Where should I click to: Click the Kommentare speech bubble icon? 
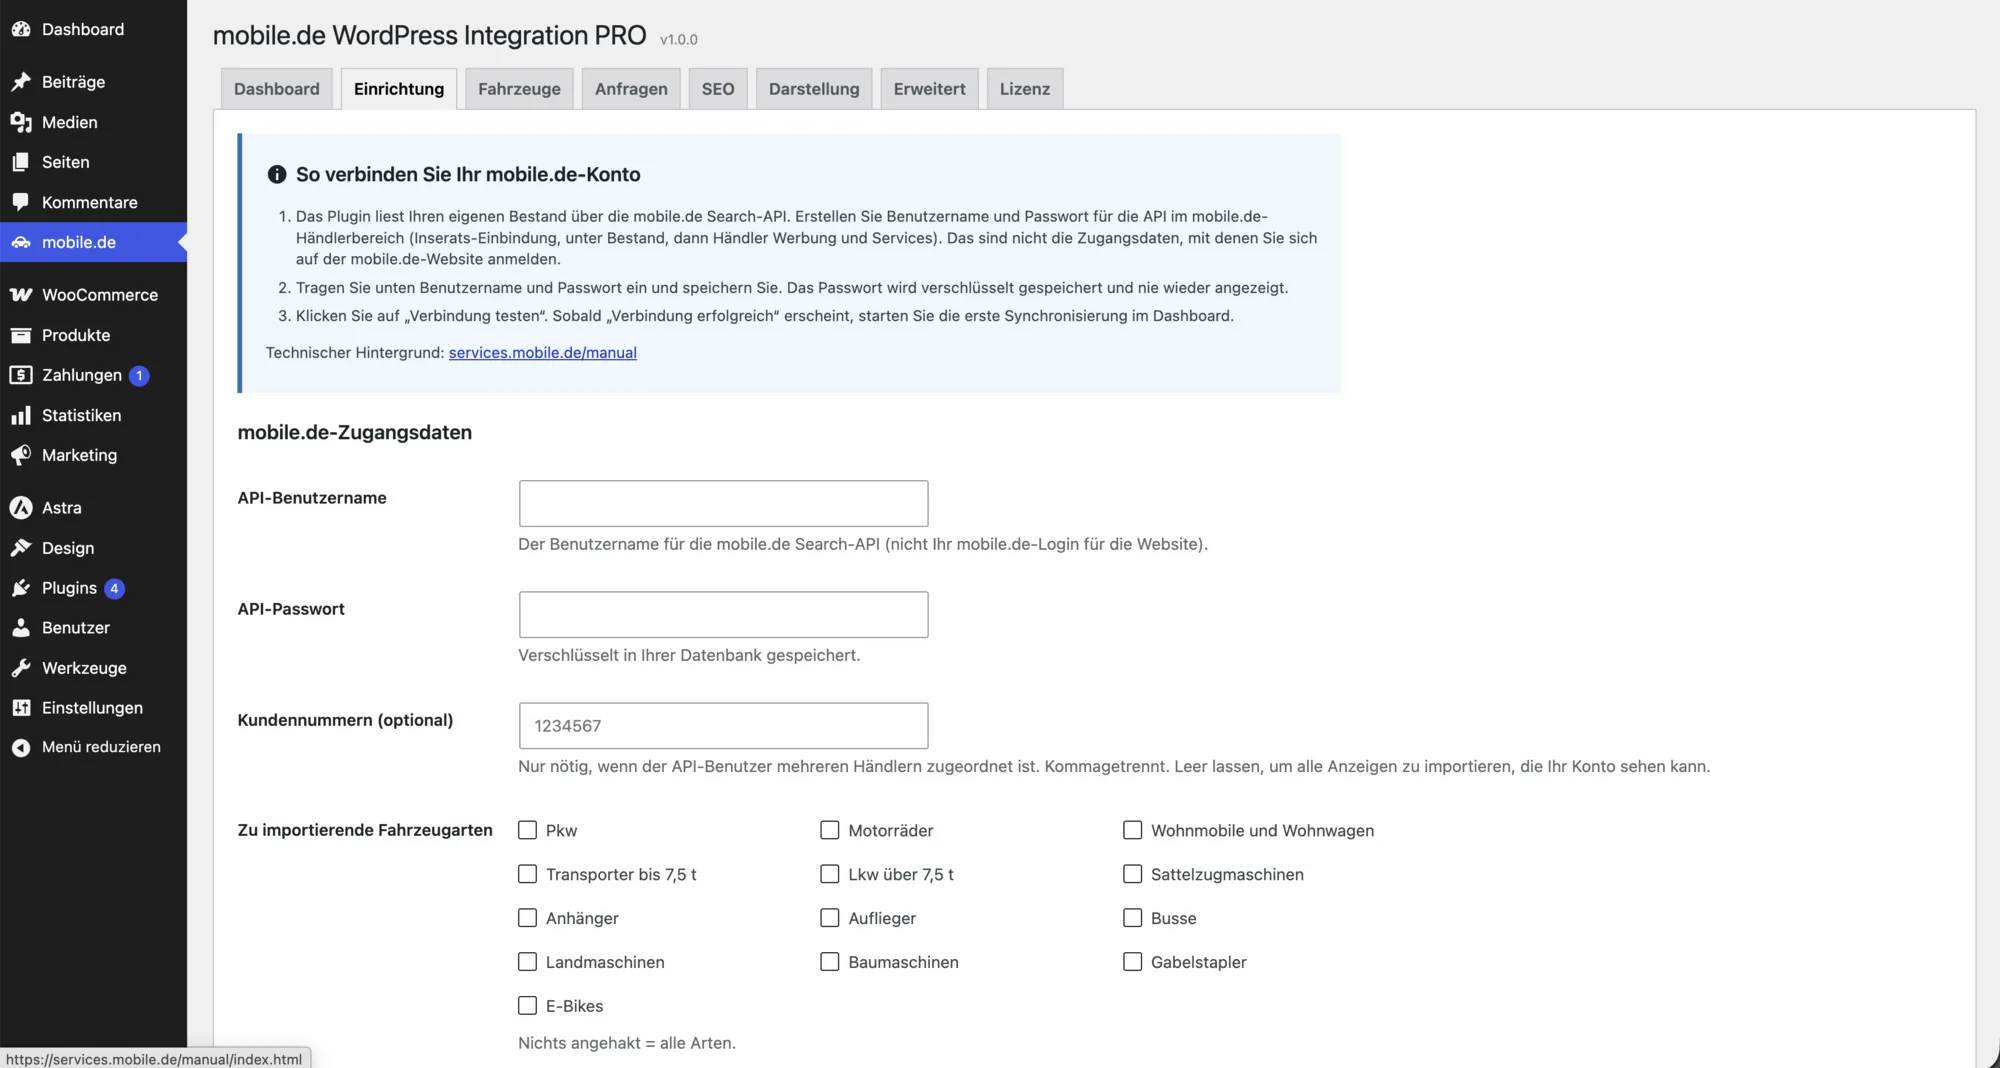pyautogui.click(x=21, y=202)
